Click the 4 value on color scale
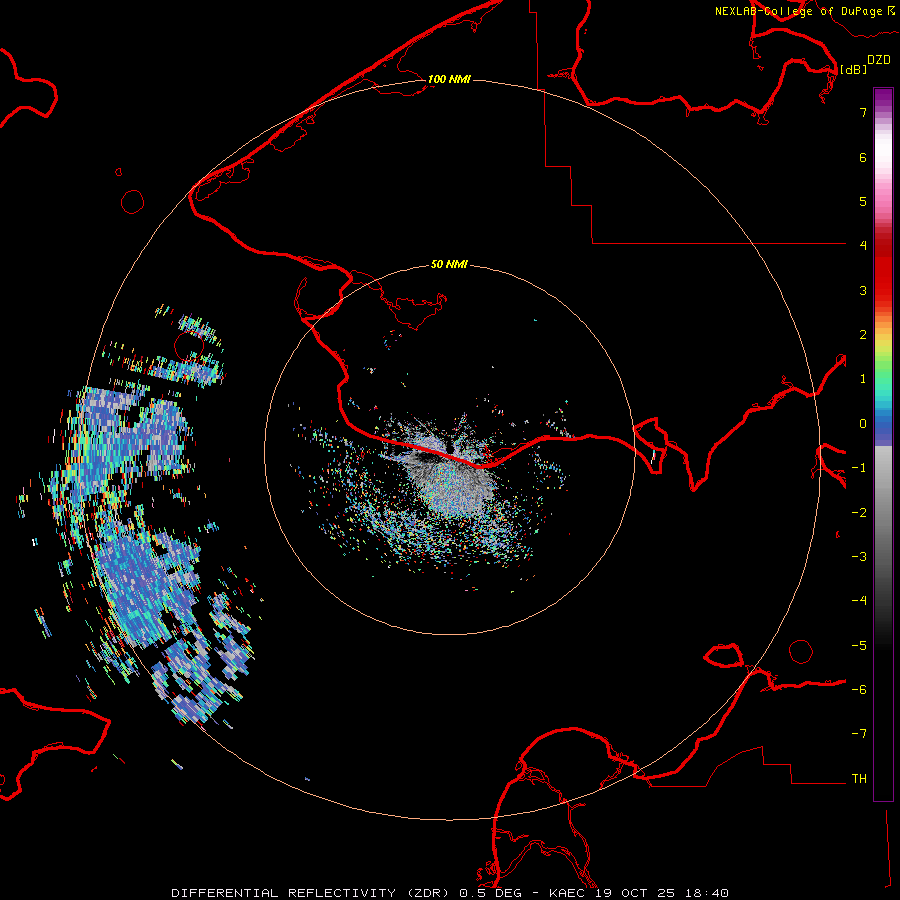Viewport: 900px width, 900px height. coord(863,245)
